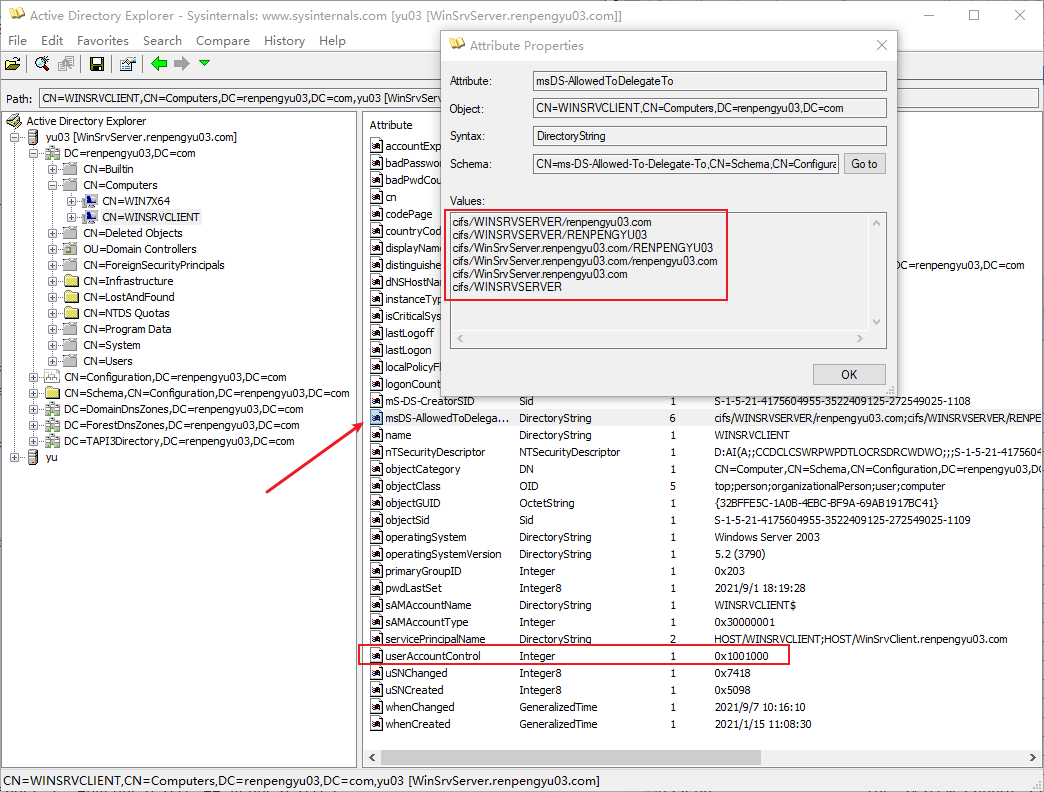Viewport: 1044px width, 792px height.
Task: Click the nTSecurityDescriptor attribute icon
Action: tap(376, 452)
